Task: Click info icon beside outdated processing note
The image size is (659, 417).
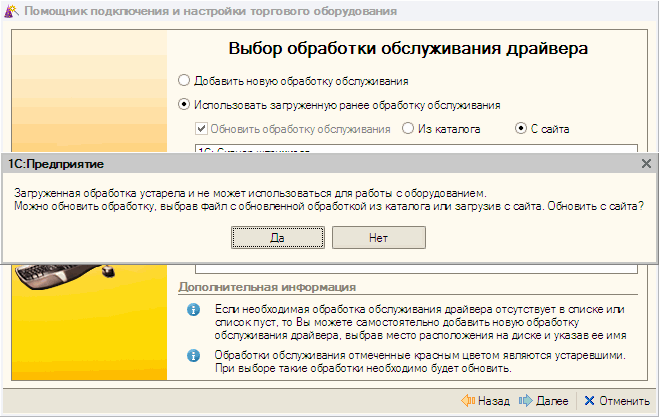Action: [x=194, y=356]
